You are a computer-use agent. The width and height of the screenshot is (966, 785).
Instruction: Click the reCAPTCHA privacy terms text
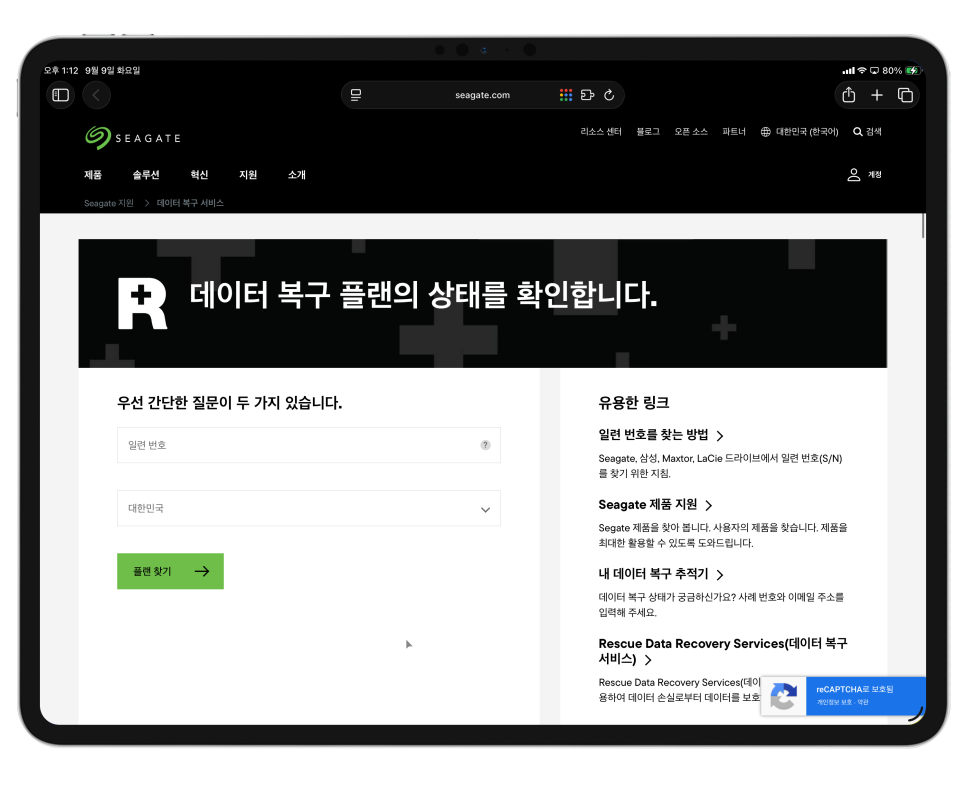coord(842,702)
